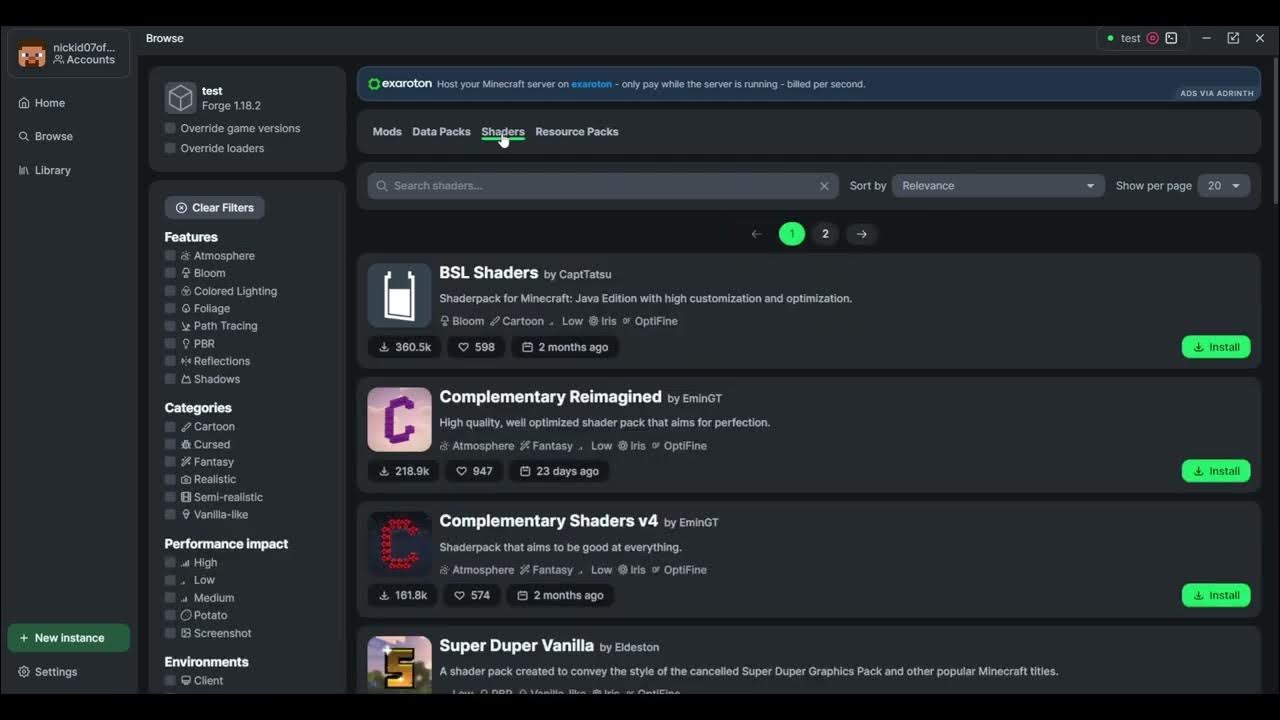
Task: Click the stop instance red icon in title bar
Action: click(1152, 38)
